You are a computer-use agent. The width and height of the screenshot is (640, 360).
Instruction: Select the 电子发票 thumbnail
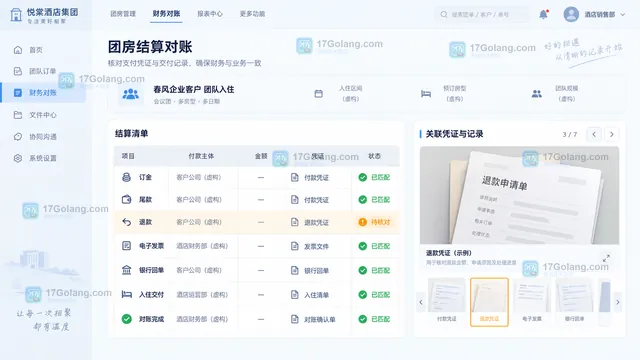[532, 301]
